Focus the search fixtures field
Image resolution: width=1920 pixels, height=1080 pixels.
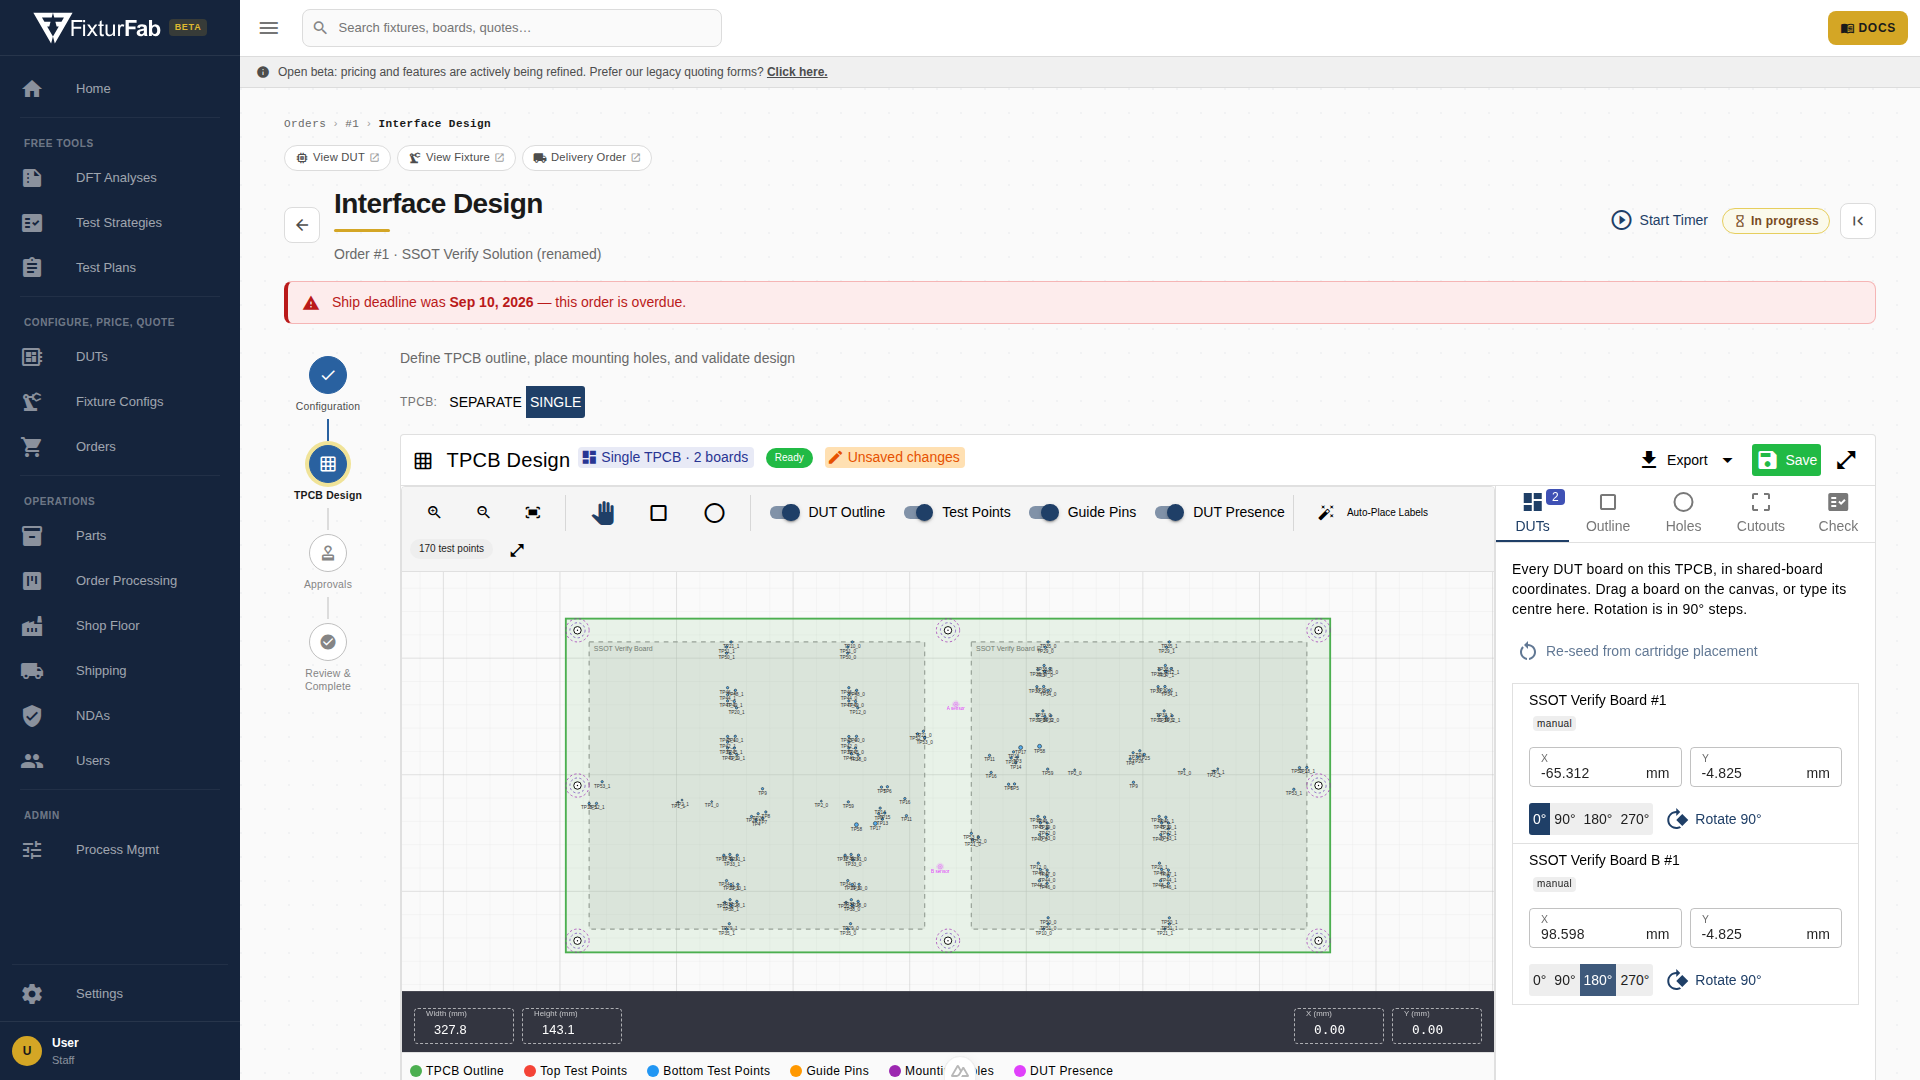tap(511, 28)
